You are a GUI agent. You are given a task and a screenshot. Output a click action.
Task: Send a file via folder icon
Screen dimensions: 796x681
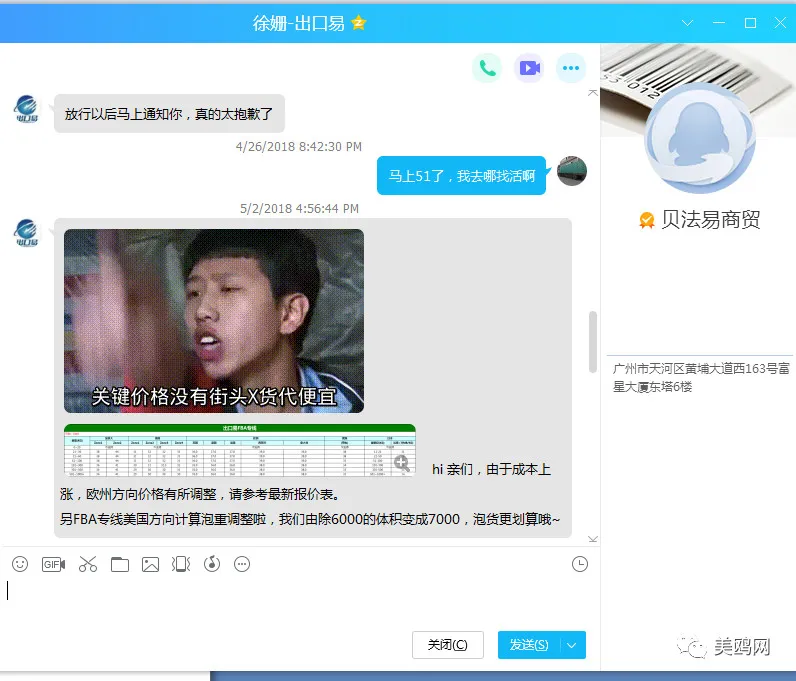[x=120, y=564]
